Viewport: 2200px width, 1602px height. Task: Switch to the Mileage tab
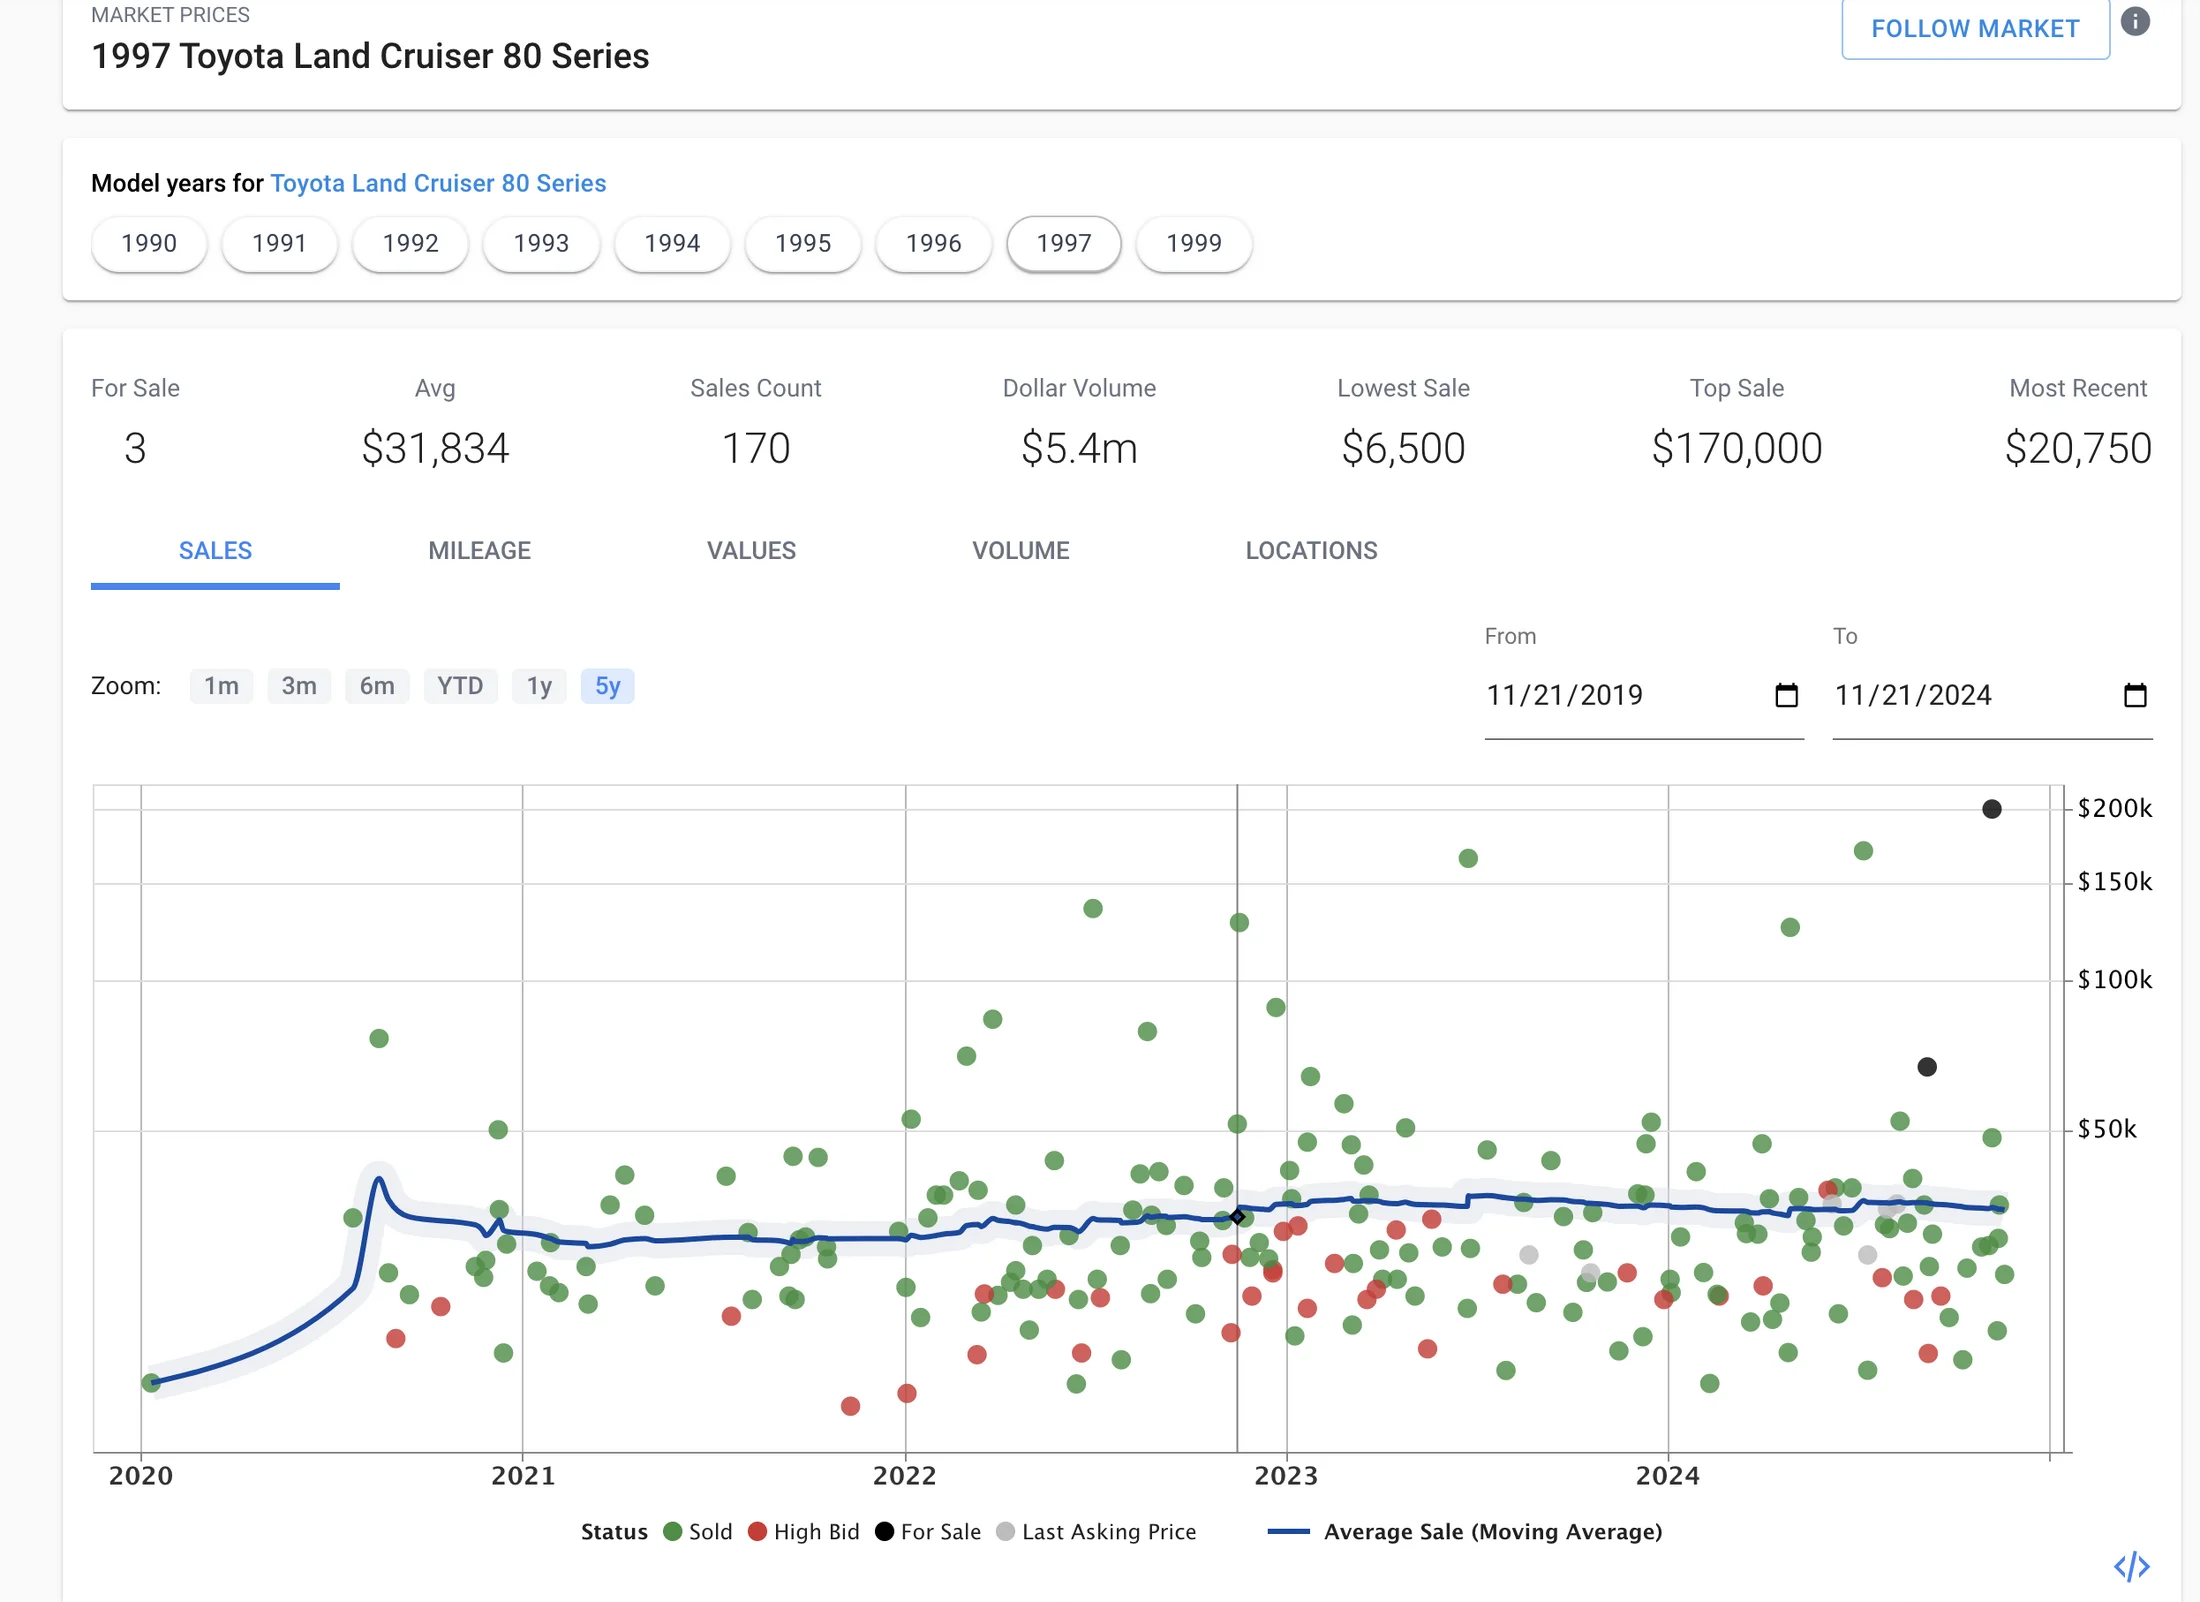tap(479, 550)
